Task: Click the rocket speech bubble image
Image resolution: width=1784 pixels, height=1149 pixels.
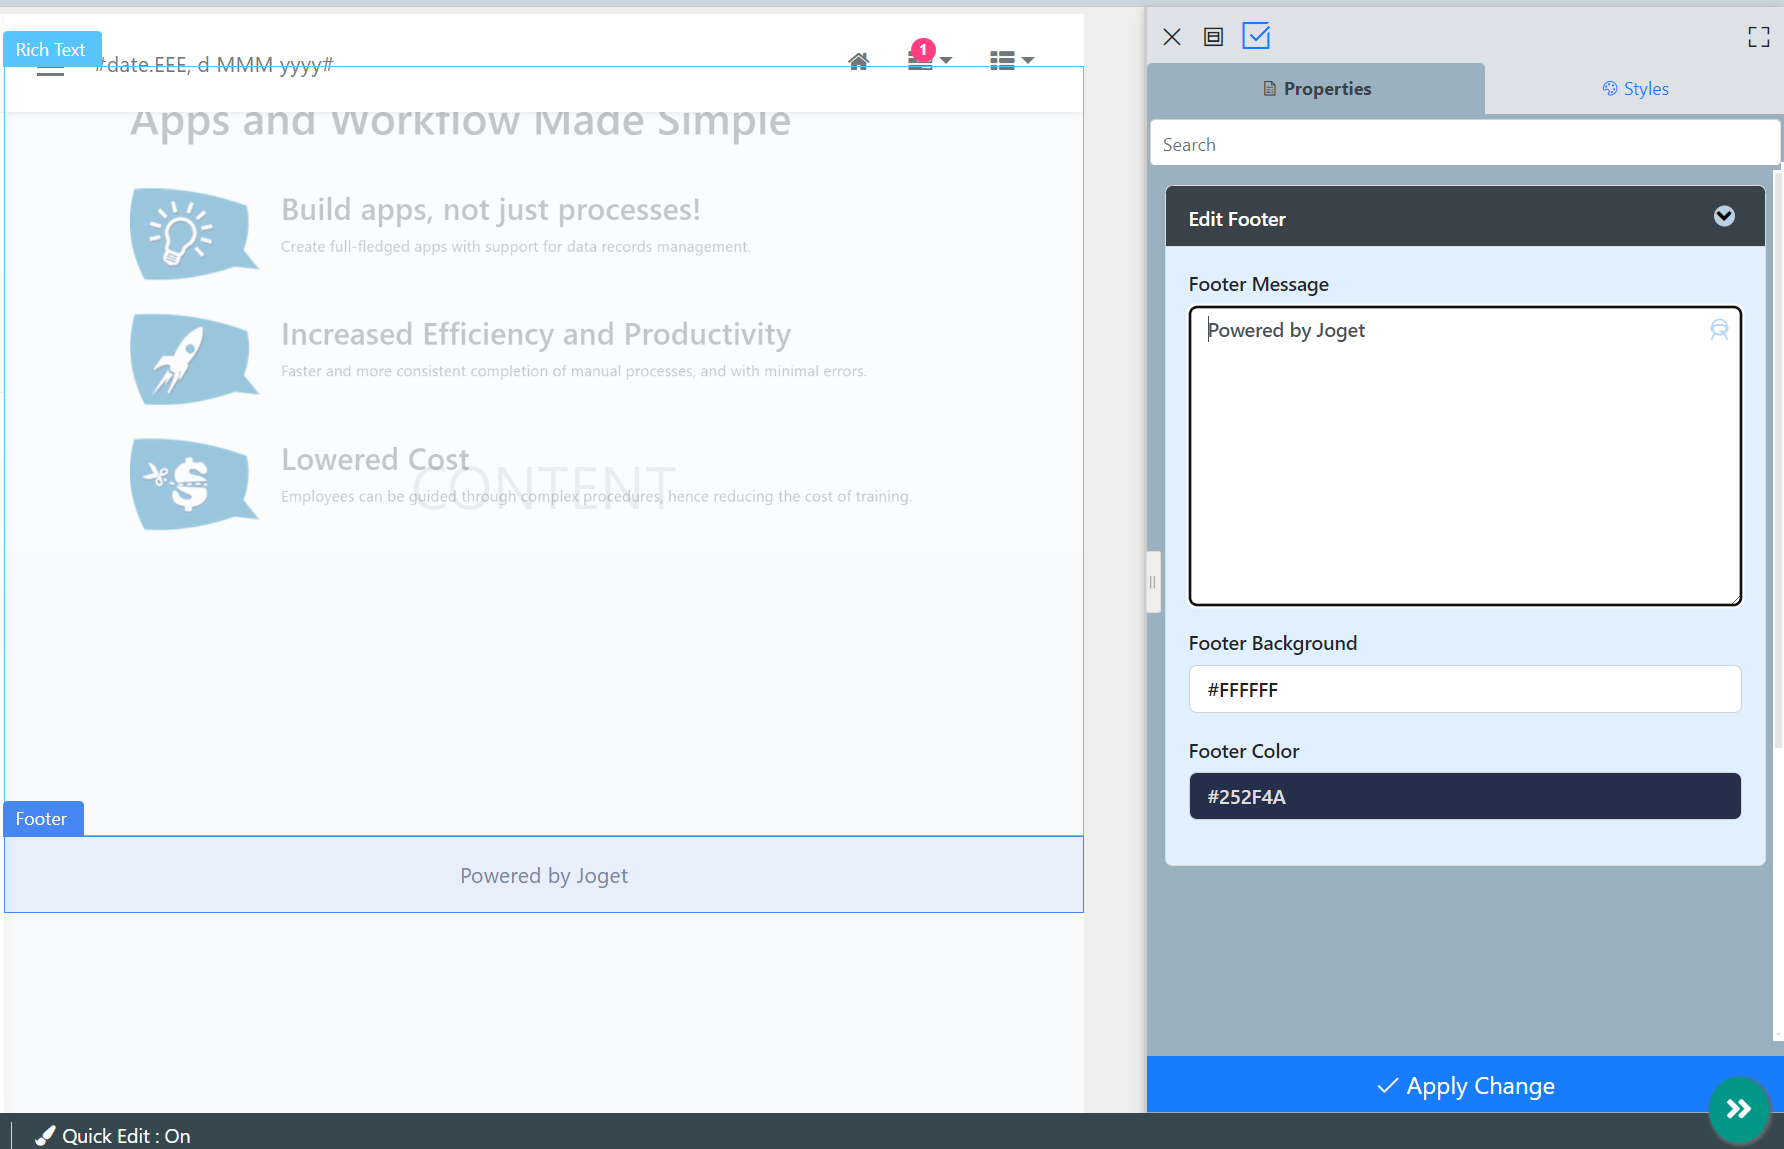Action: click(194, 359)
